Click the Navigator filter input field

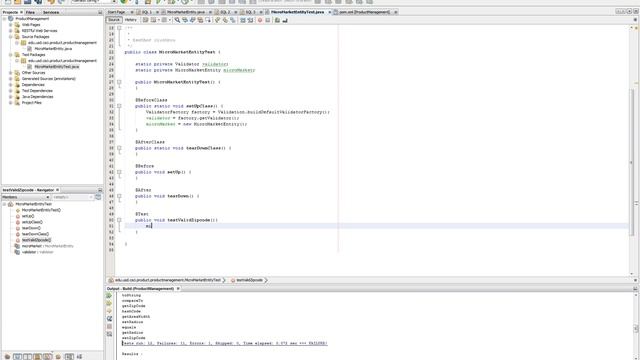(73, 197)
